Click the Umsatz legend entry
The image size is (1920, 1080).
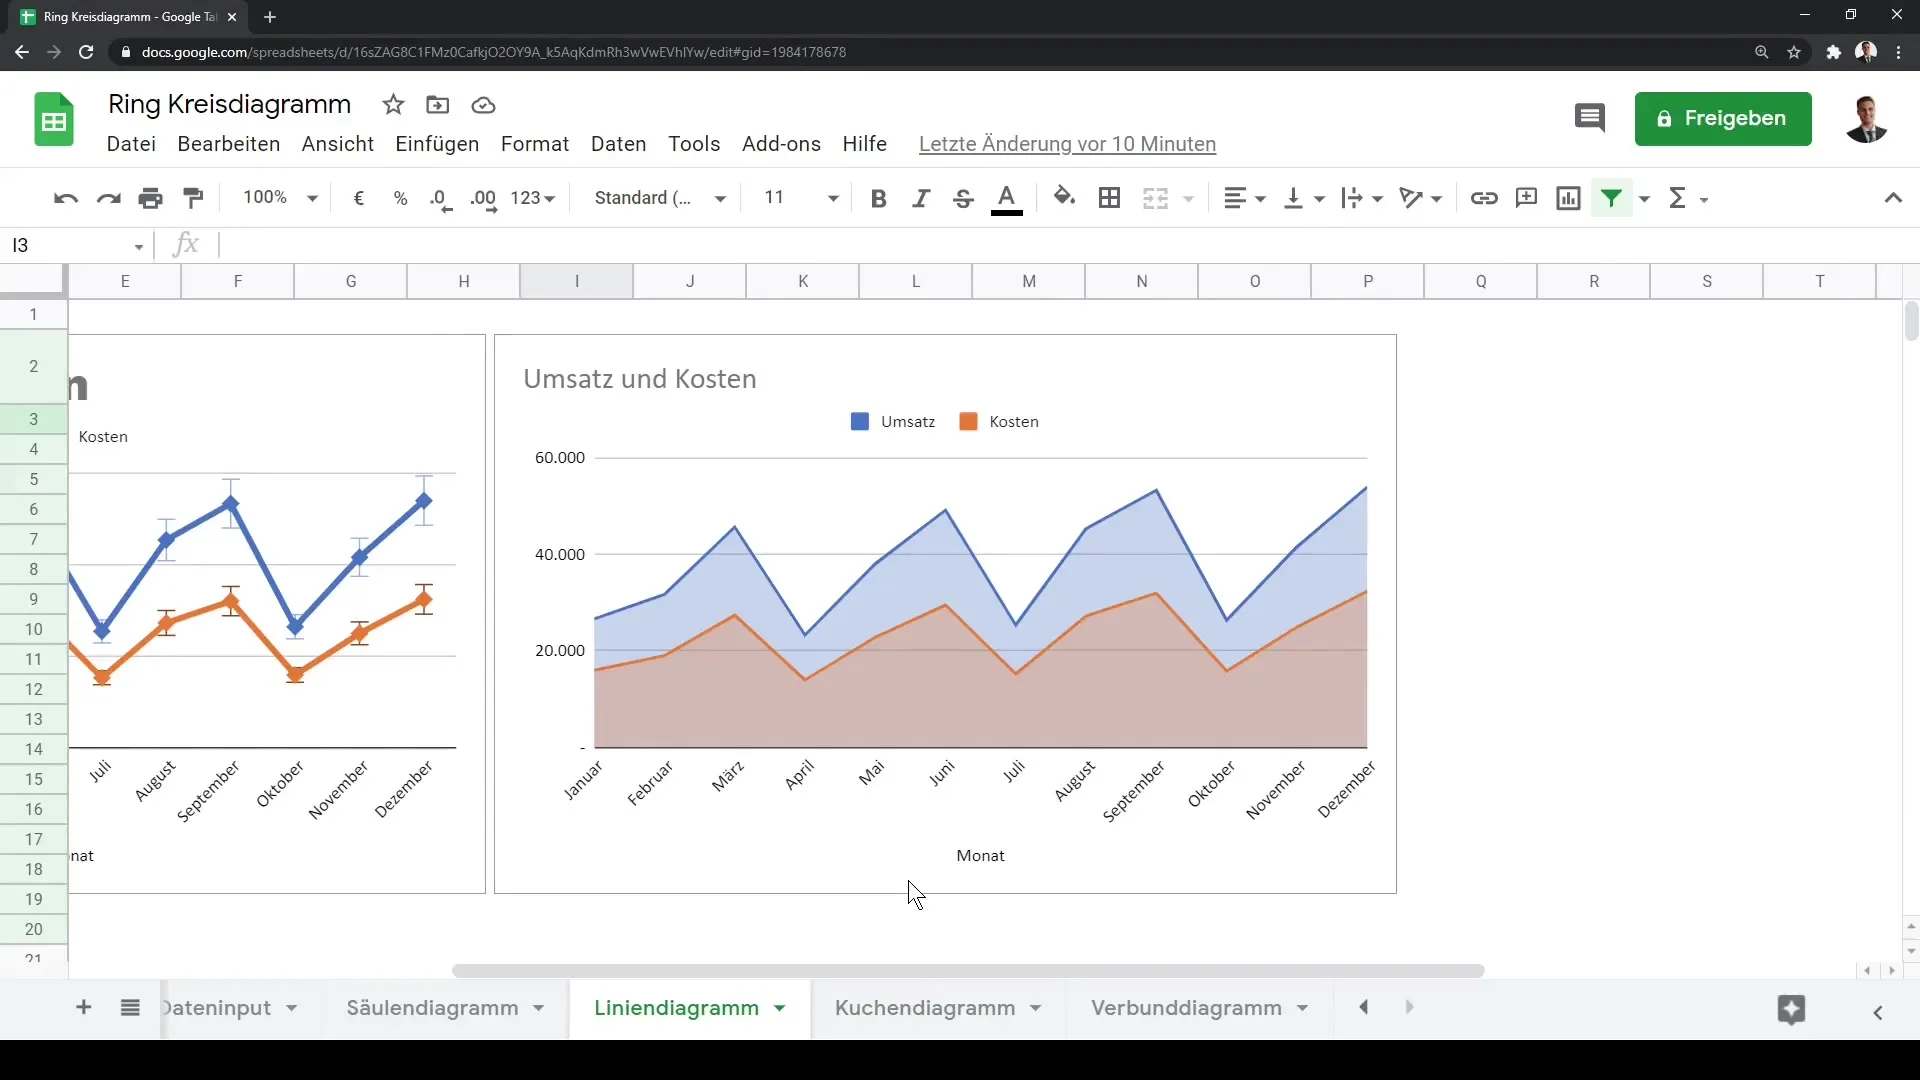(893, 422)
